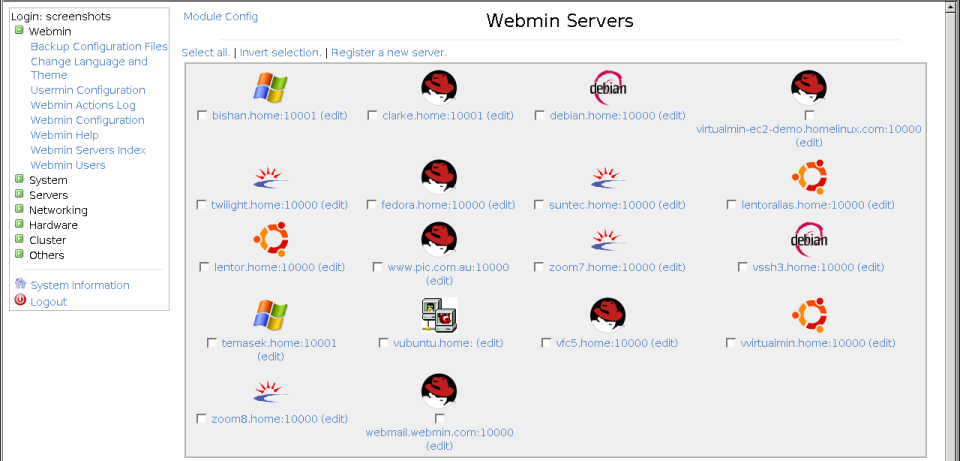
Task: Click the Sun icon above zoom8.home
Action: [271, 391]
